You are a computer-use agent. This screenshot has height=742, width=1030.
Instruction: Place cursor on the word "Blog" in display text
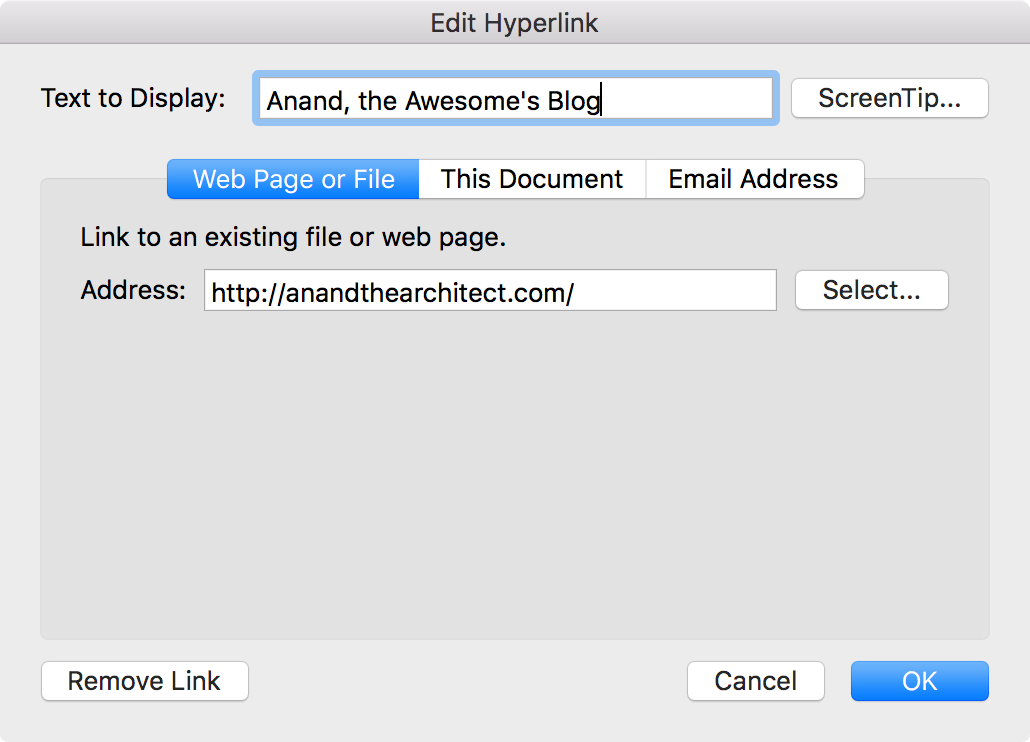click(x=573, y=101)
